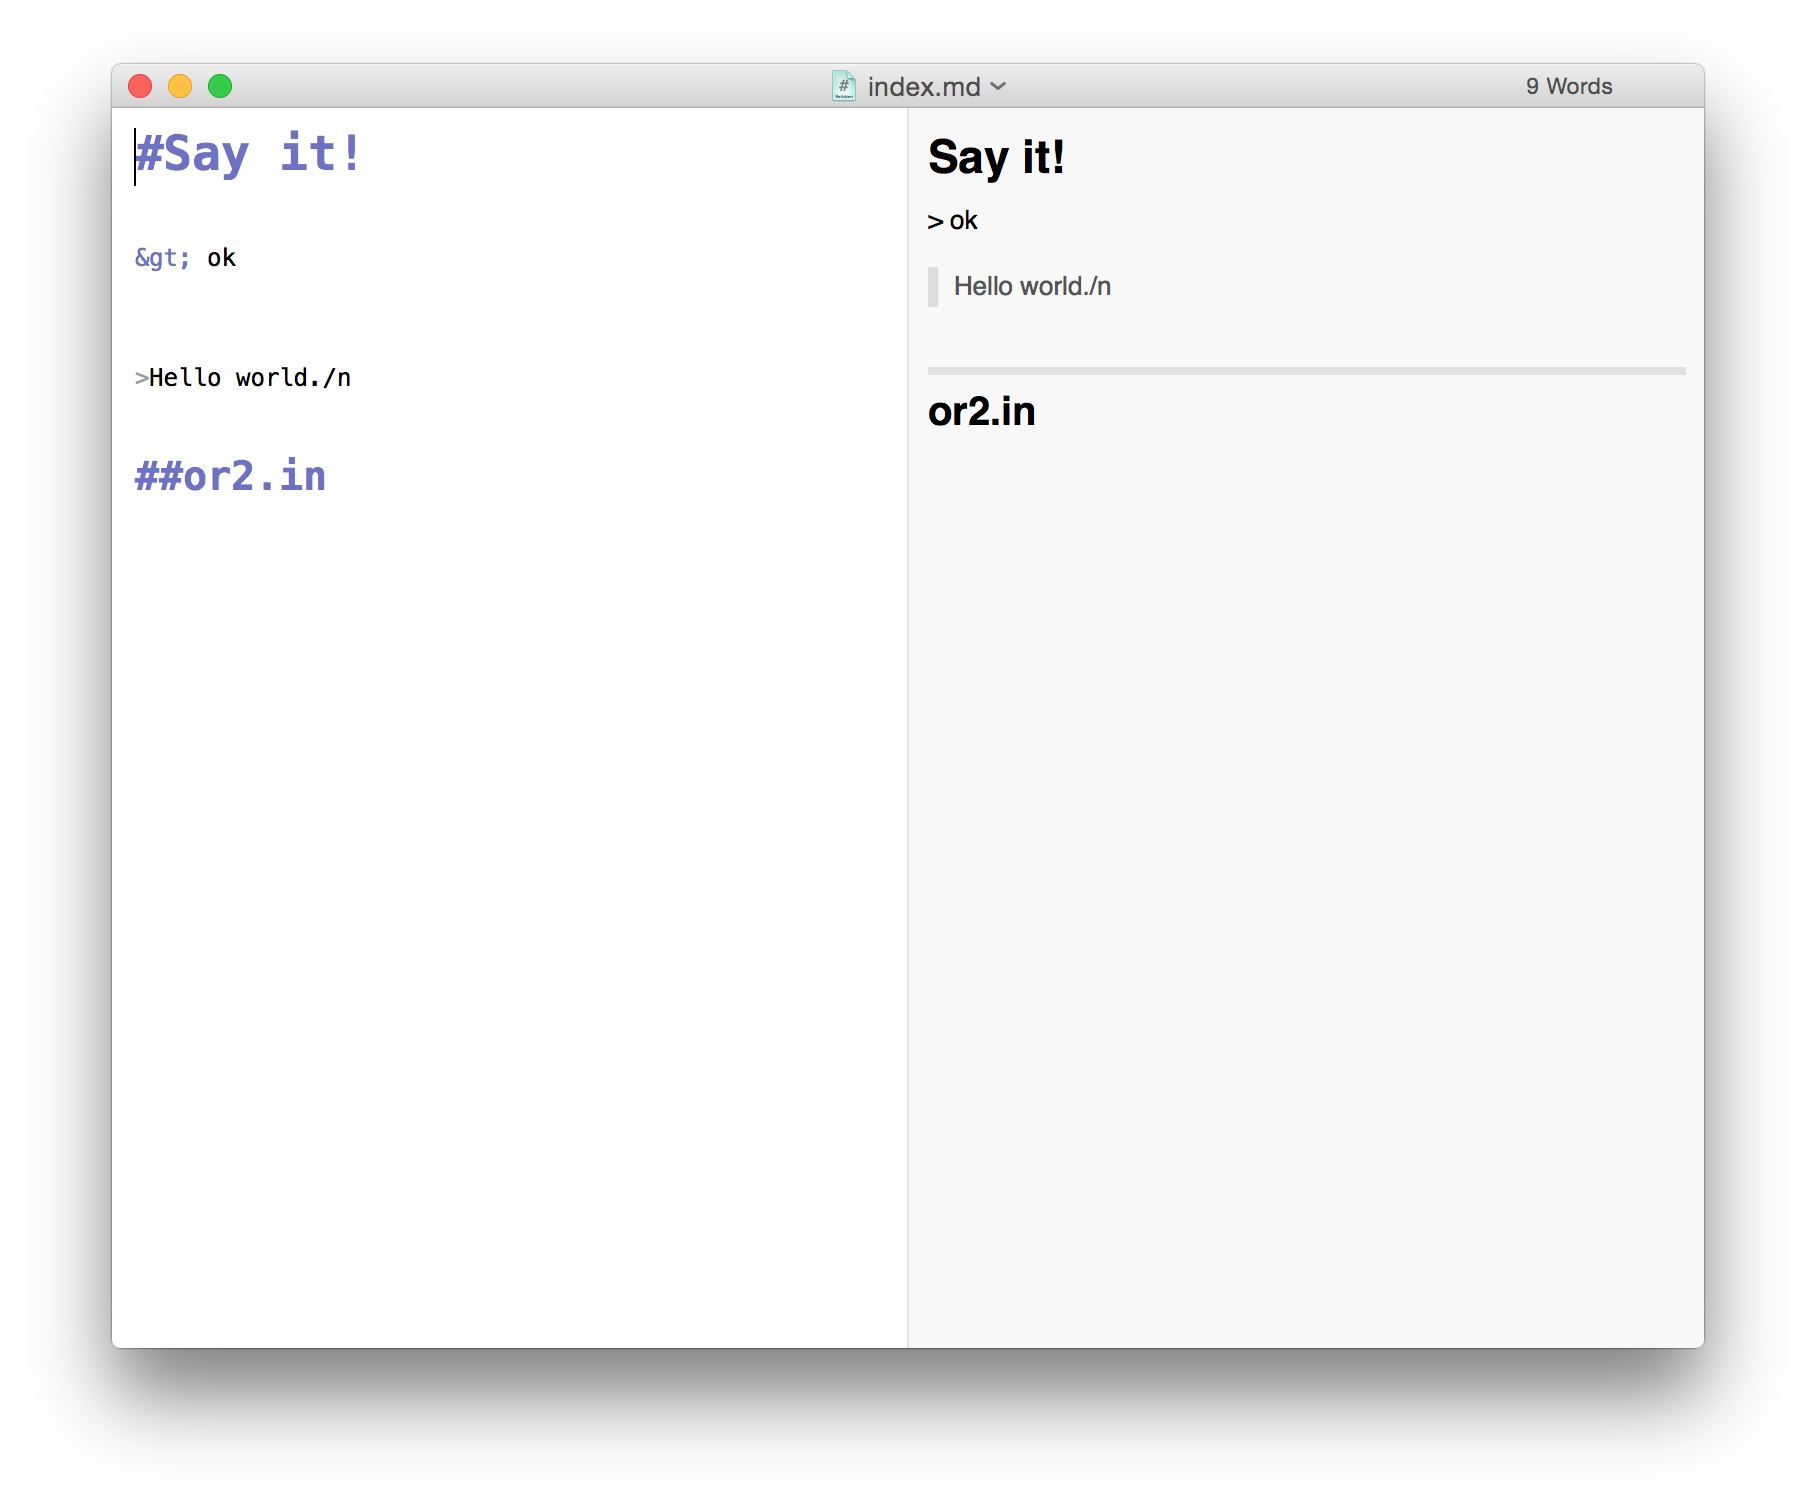Screen dimensions: 1816x1508
Task: Click the gray '>' blockquote marker in editor
Action: [141, 378]
